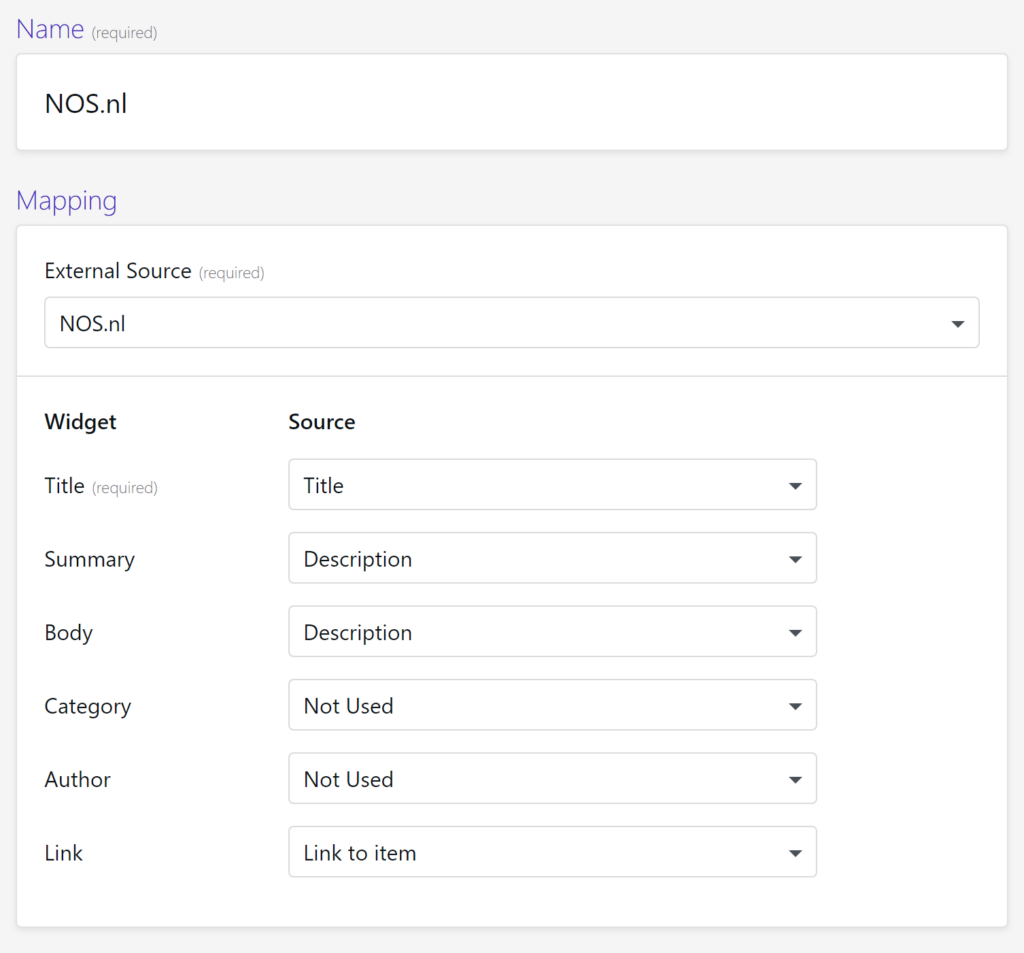Open the Link source dropdown
The height and width of the screenshot is (953, 1024).
(552, 852)
